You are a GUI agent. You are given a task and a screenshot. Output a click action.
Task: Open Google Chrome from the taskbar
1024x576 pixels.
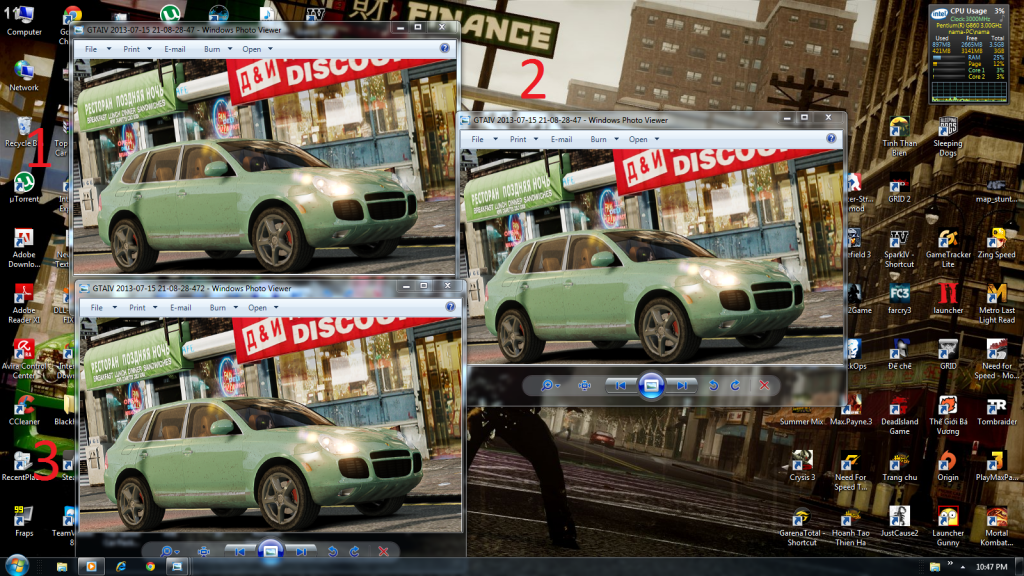coord(150,566)
